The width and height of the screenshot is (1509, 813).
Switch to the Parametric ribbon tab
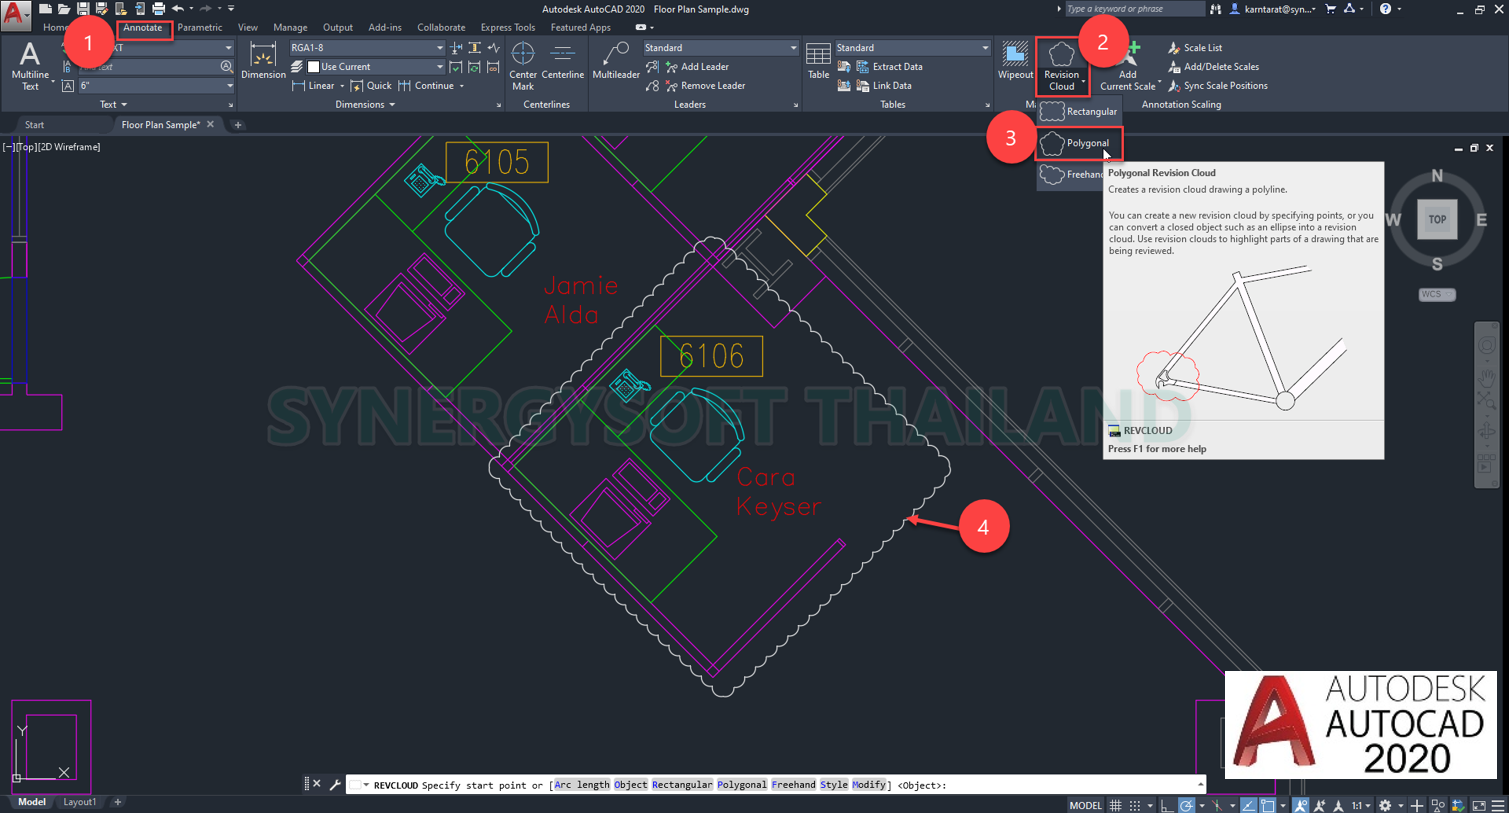[x=200, y=27]
